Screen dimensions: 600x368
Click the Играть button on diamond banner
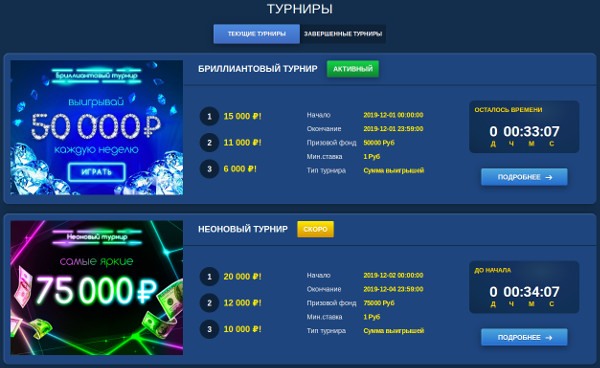(97, 172)
